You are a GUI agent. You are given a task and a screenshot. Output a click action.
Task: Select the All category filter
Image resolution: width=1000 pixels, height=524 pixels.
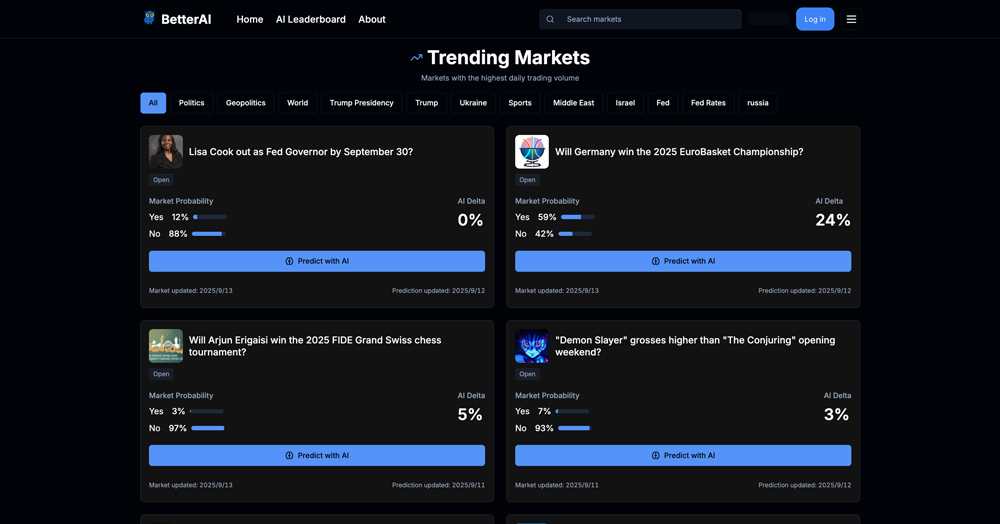(153, 103)
